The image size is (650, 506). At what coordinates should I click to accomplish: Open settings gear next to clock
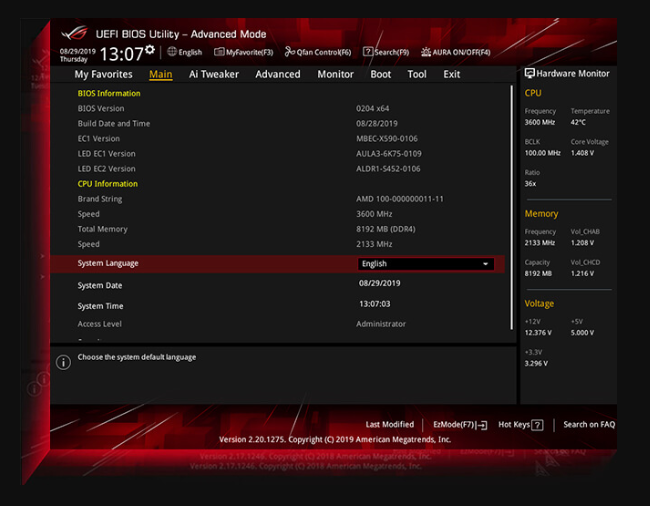(x=150, y=50)
